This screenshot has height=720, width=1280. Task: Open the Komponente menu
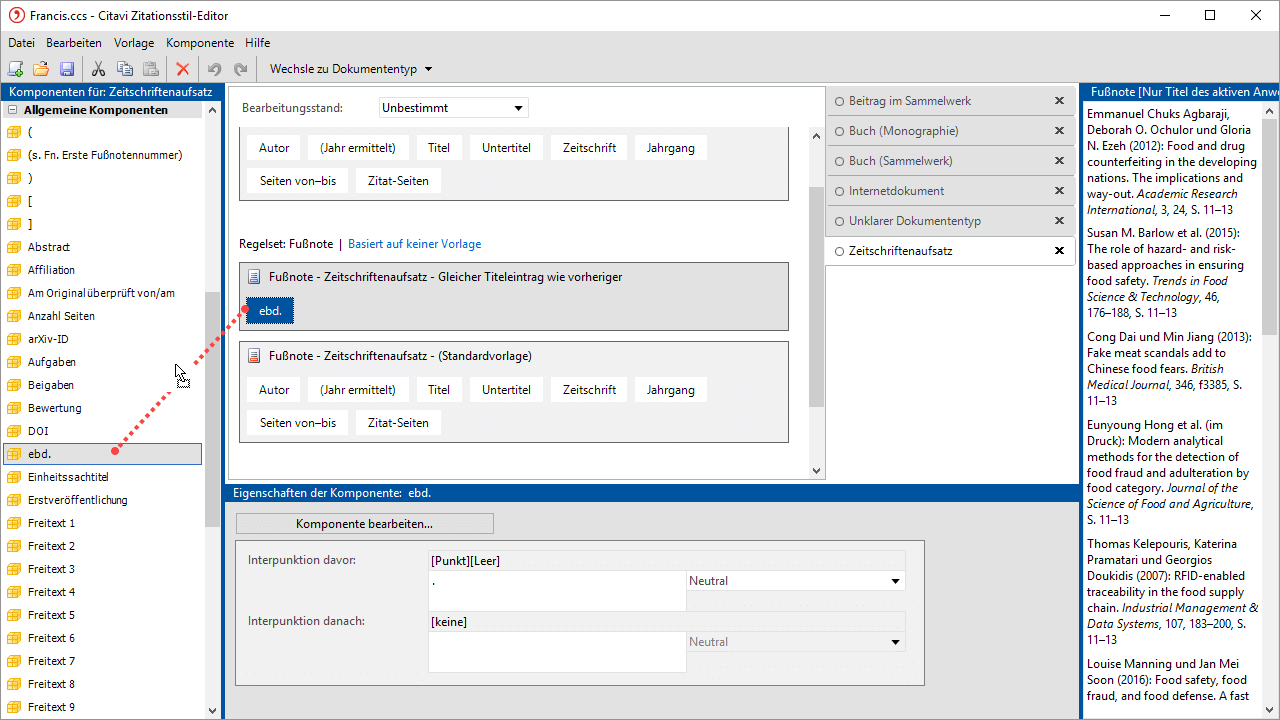click(x=200, y=43)
